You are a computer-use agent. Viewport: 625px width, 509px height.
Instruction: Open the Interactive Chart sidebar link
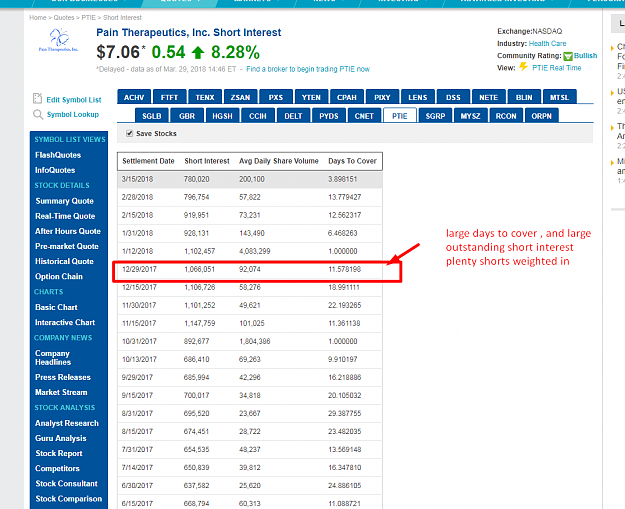(65, 322)
